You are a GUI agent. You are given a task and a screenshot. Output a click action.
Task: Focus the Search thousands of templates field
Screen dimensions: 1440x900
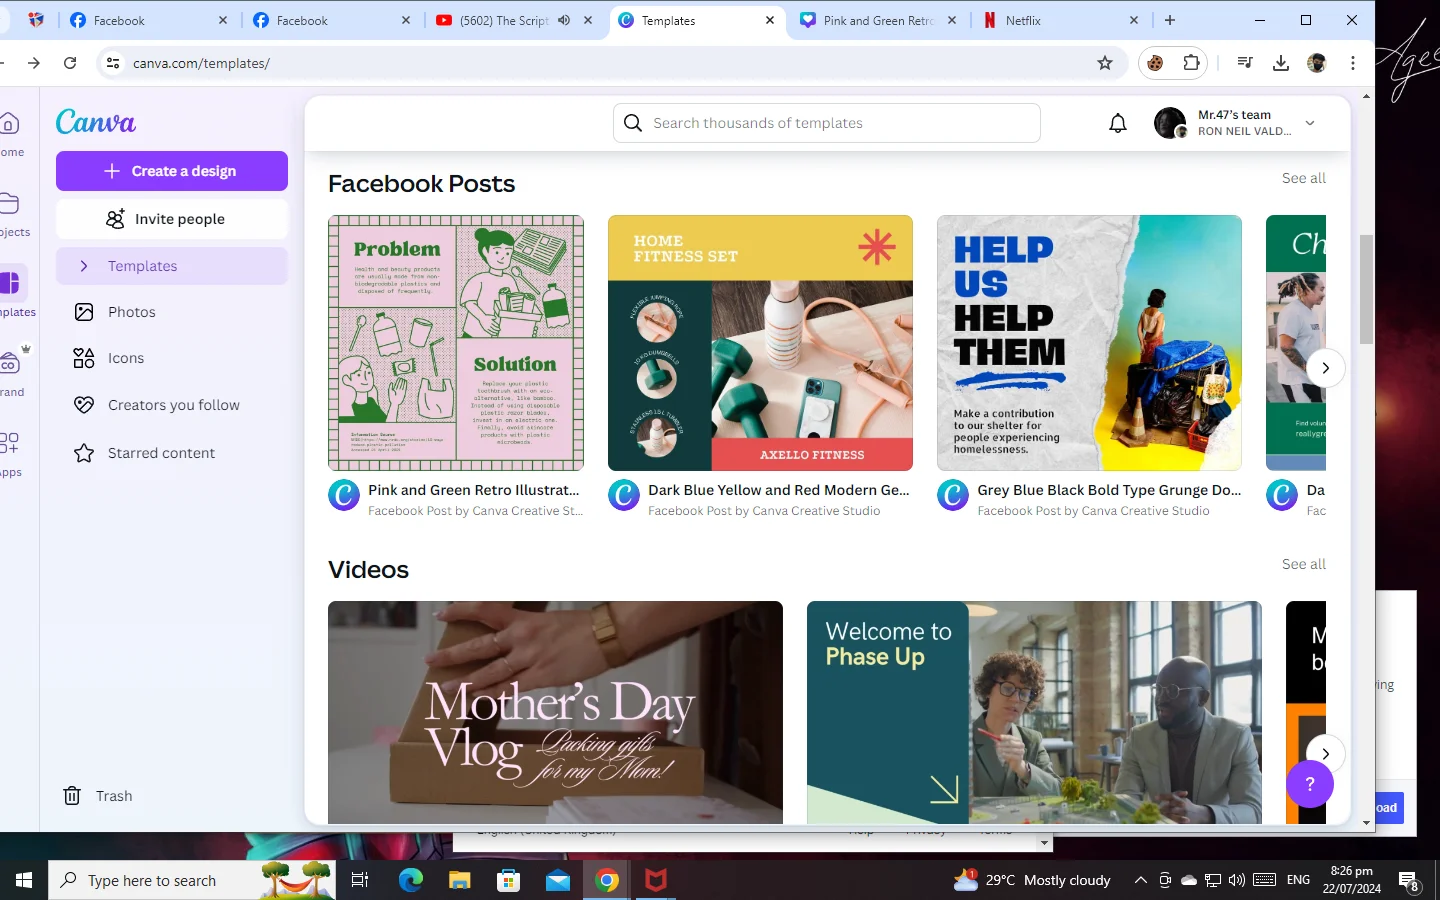click(827, 123)
